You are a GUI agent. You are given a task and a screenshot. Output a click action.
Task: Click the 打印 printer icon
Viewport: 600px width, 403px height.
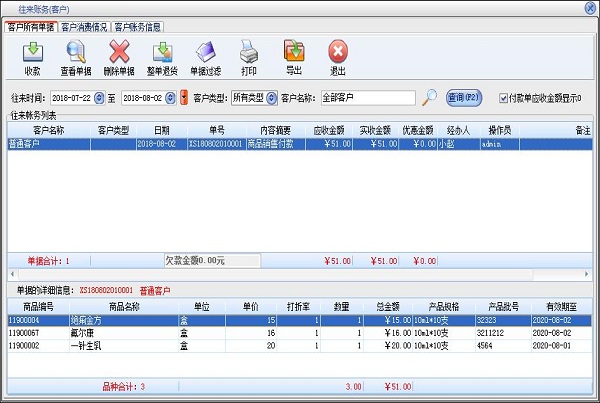click(250, 56)
